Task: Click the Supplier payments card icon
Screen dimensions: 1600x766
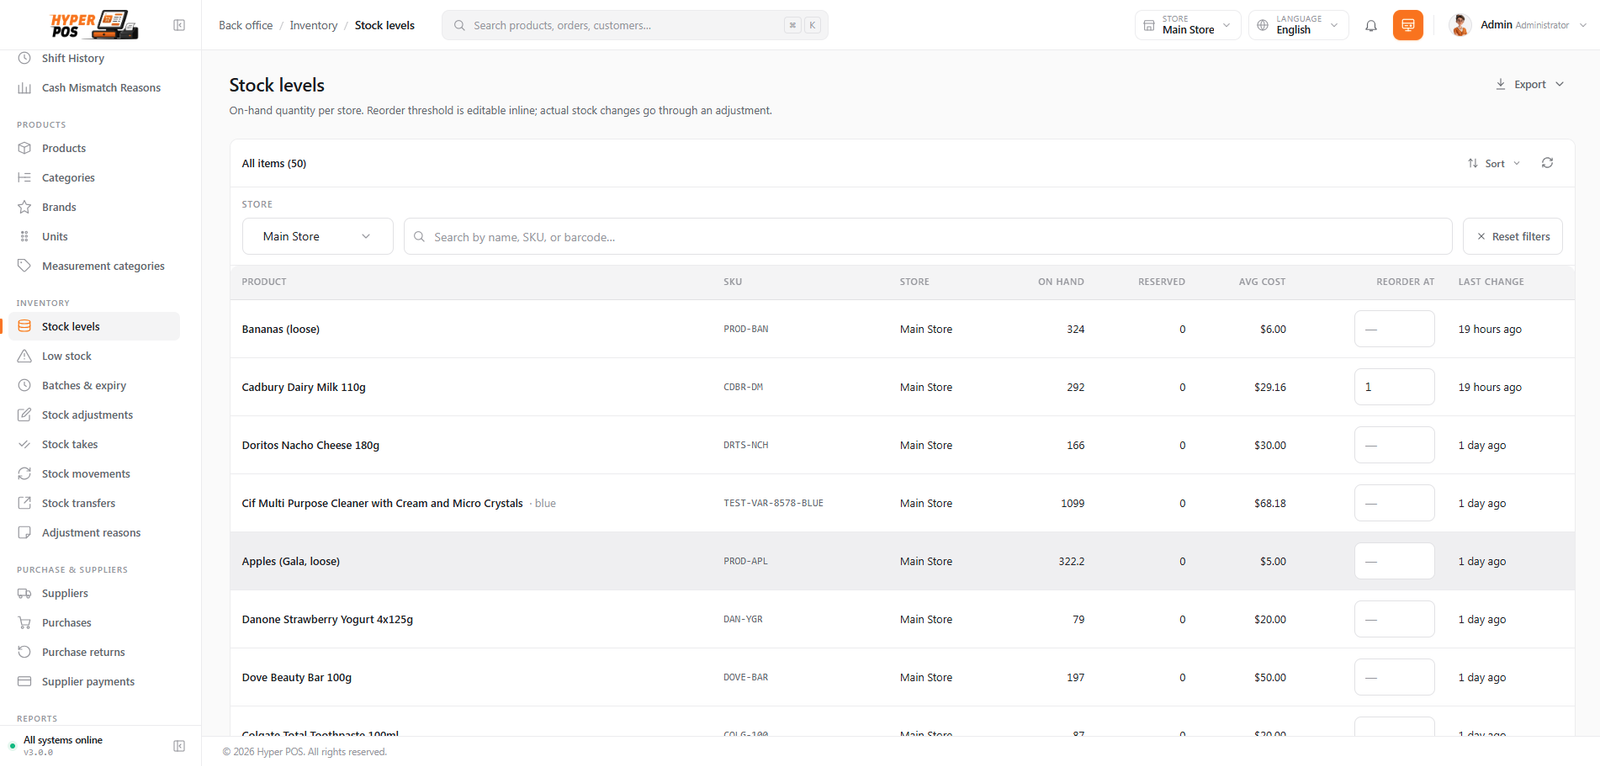Action: tap(24, 682)
